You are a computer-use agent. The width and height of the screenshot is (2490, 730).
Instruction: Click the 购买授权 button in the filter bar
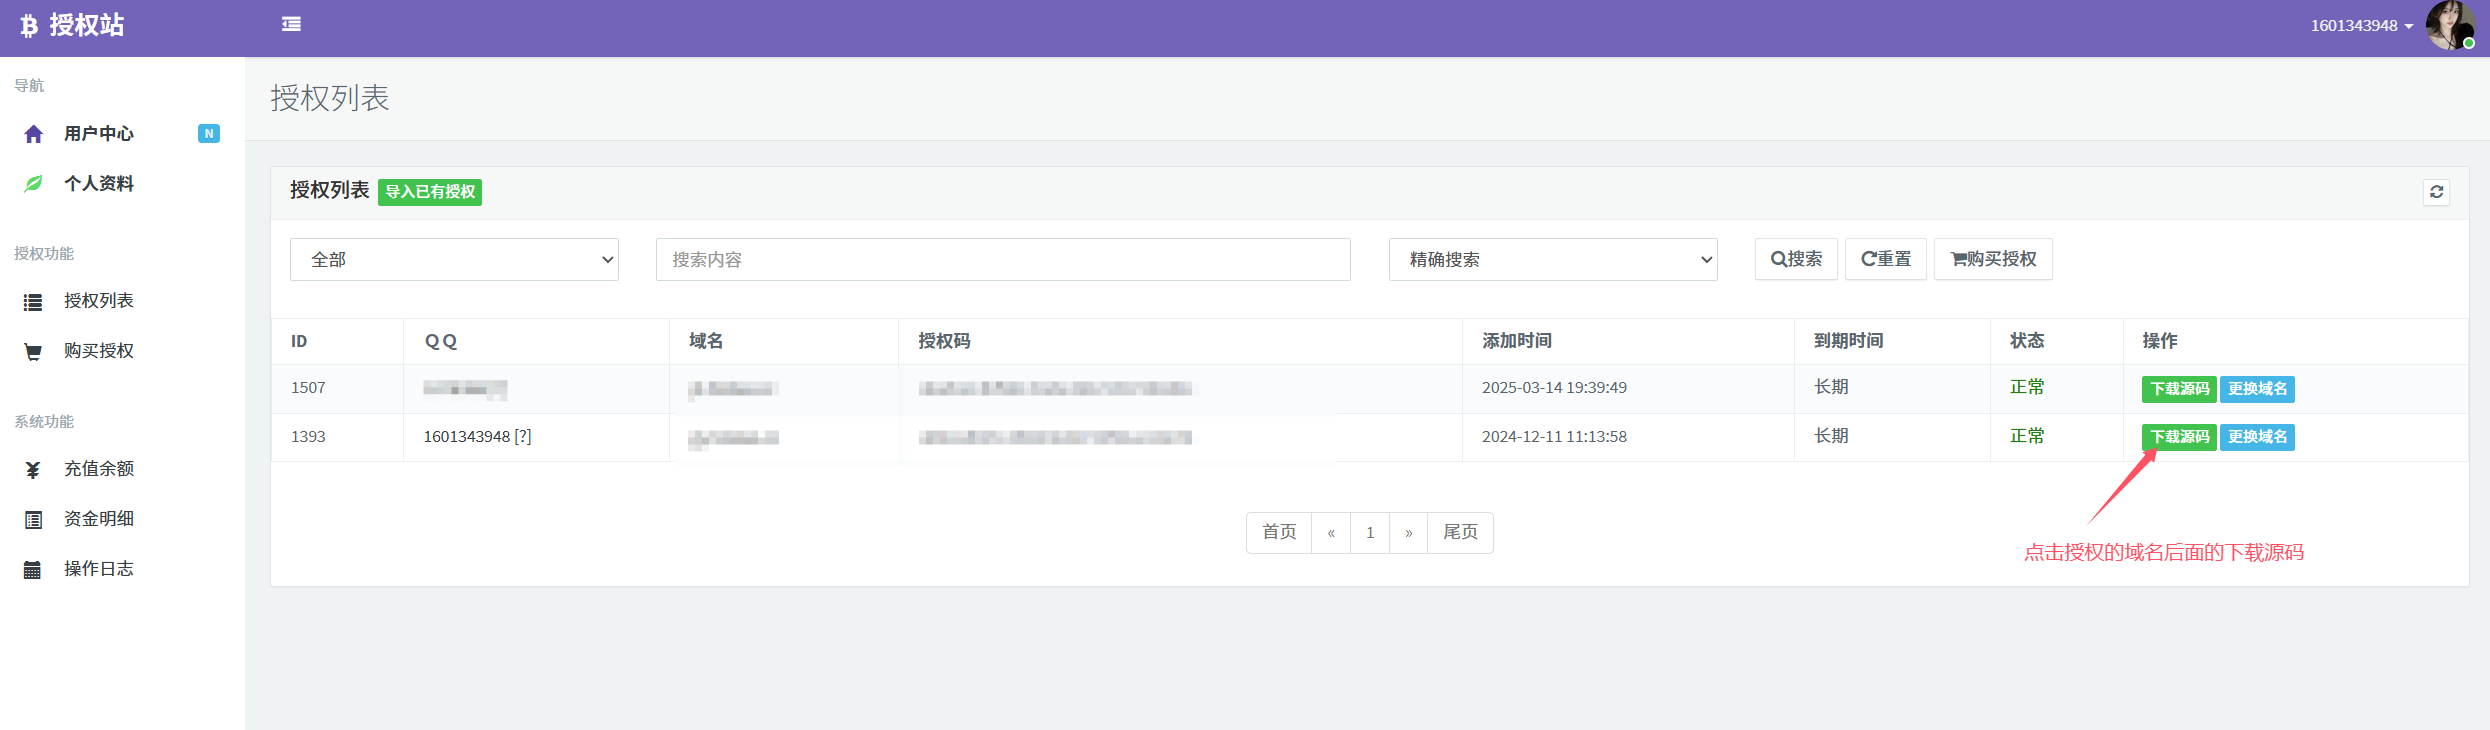coord(1993,259)
